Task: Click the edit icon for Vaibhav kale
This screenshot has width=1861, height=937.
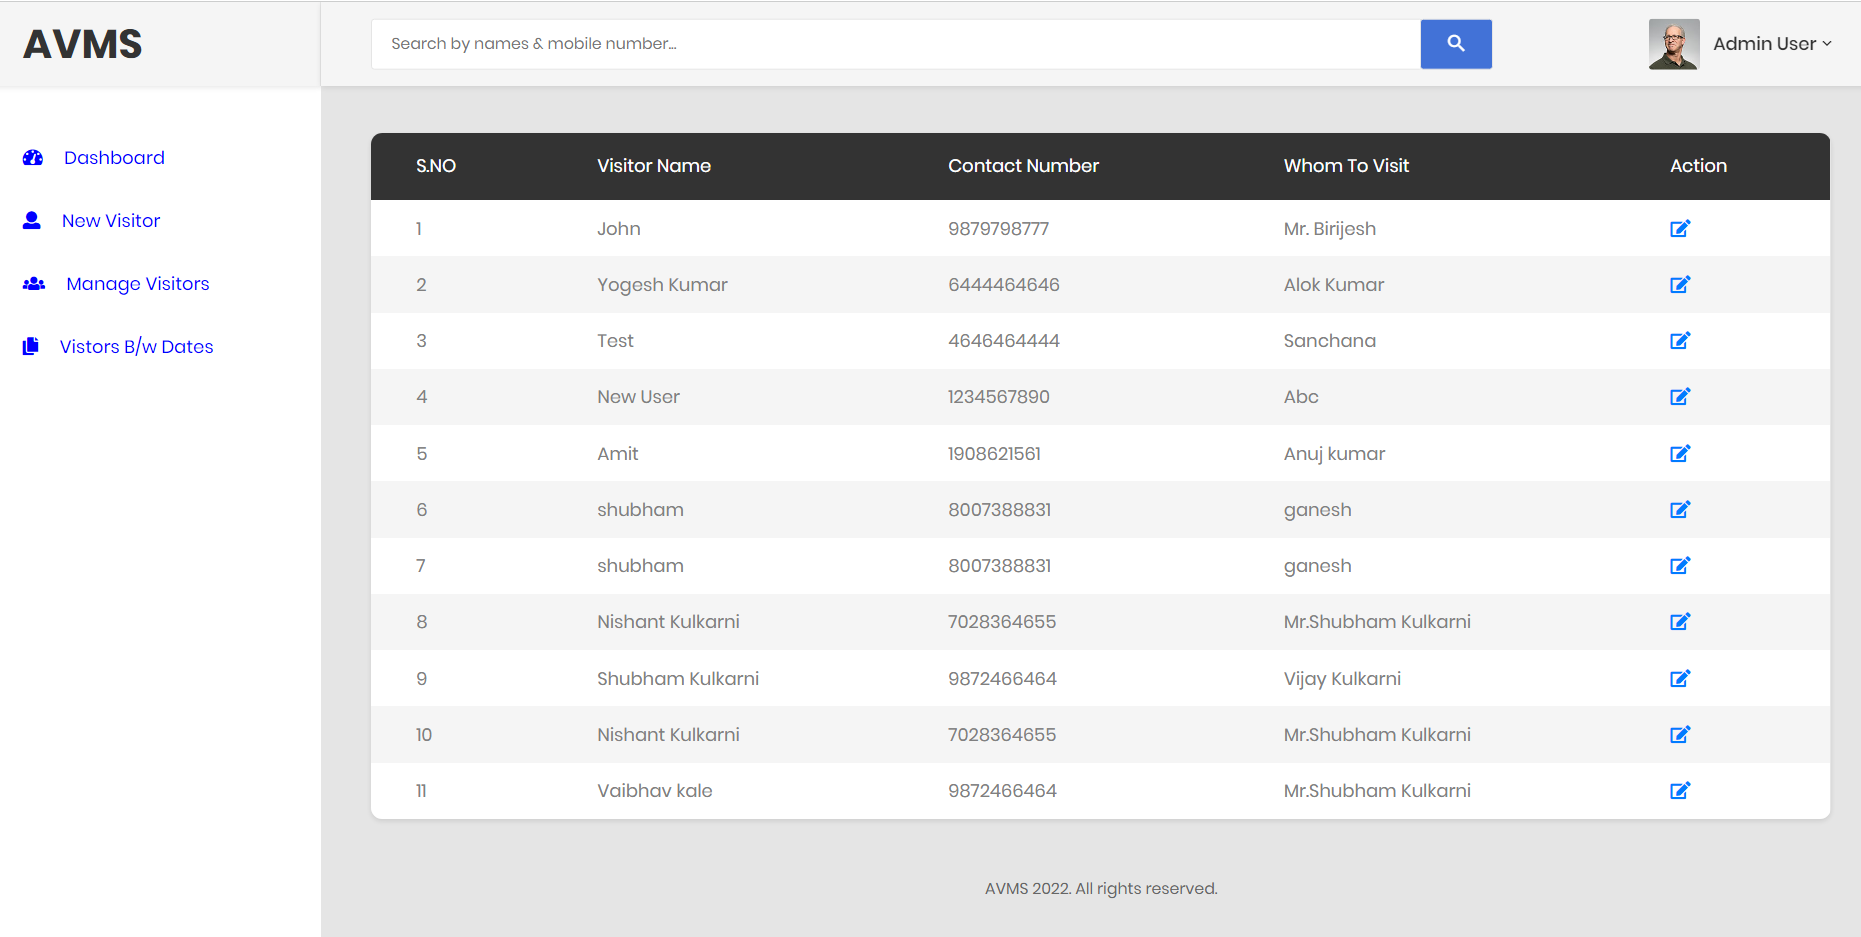Action: pos(1680,790)
